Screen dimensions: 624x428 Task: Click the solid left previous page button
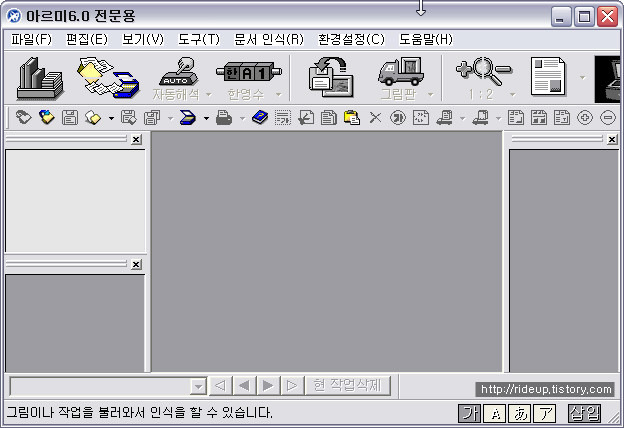(x=244, y=385)
